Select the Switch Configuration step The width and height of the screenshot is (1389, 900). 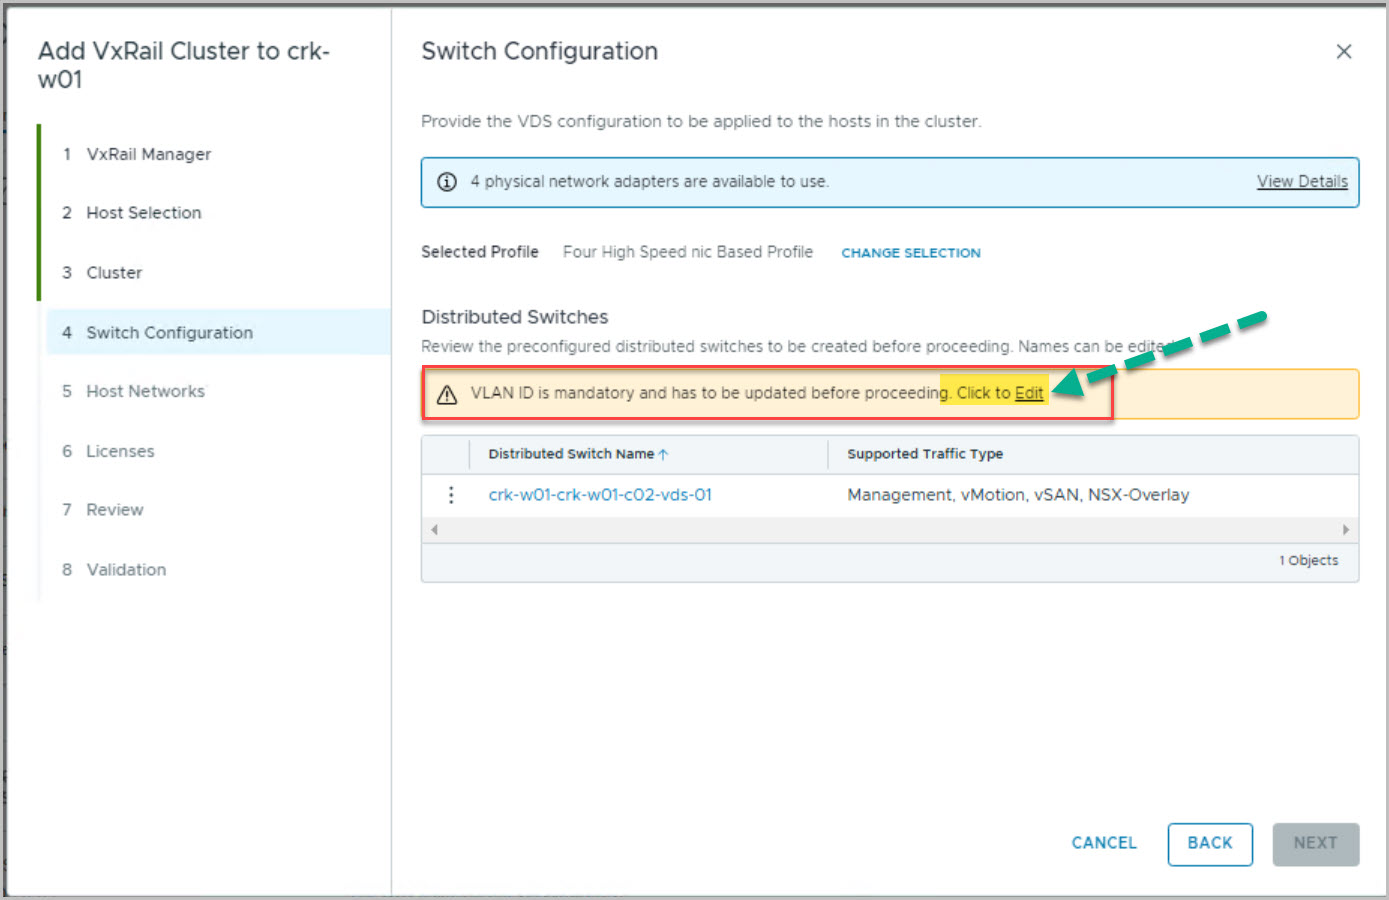169,333
